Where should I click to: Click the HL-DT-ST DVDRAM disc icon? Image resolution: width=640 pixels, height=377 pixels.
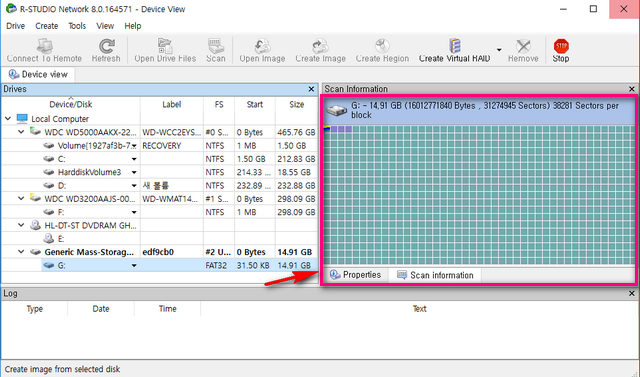point(36,225)
